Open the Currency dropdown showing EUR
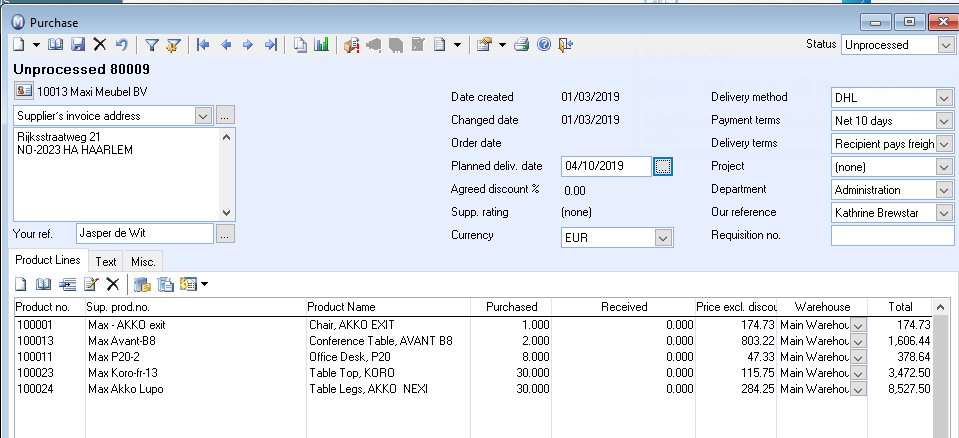959x438 pixels. click(x=663, y=238)
